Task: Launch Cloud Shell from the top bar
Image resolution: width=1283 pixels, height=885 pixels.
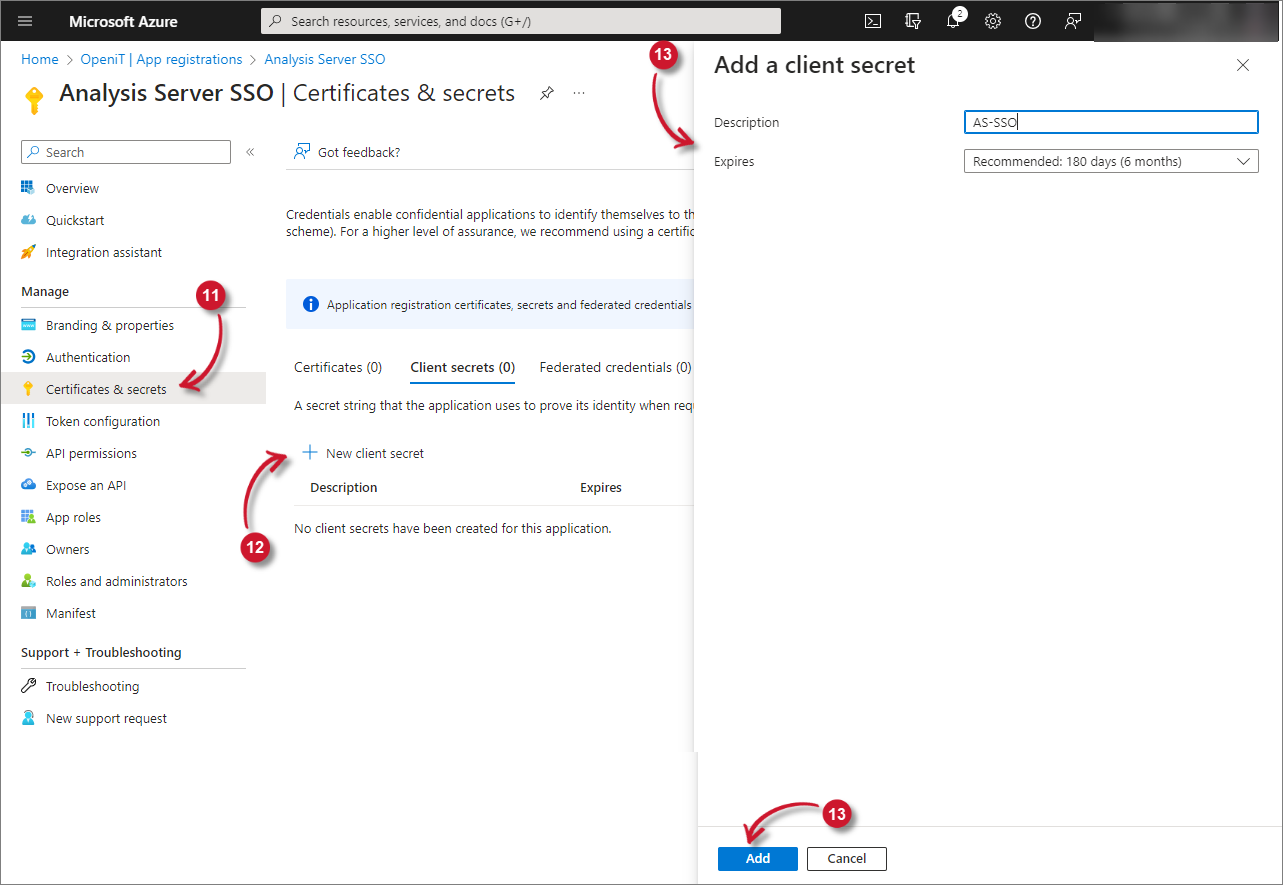Action: tap(873, 21)
